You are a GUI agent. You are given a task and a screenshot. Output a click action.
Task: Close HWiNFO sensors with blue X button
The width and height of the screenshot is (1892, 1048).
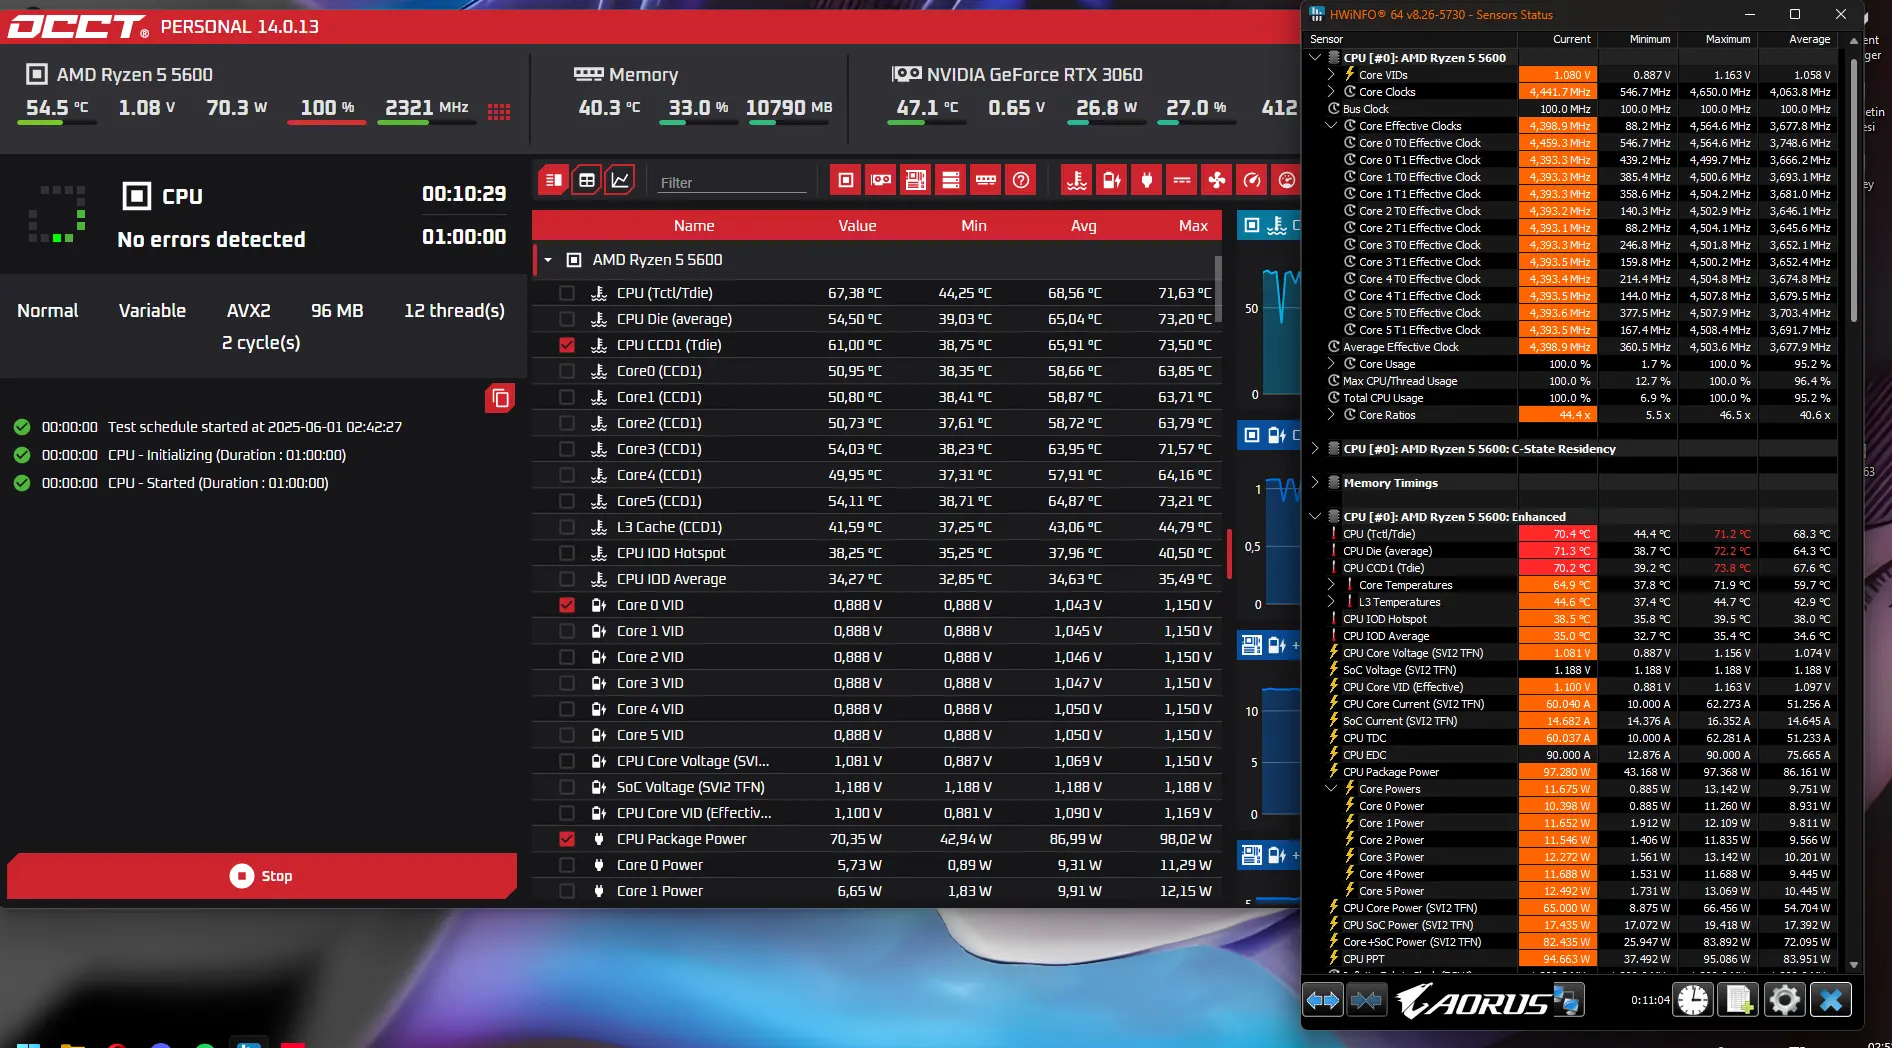(x=1831, y=999)
